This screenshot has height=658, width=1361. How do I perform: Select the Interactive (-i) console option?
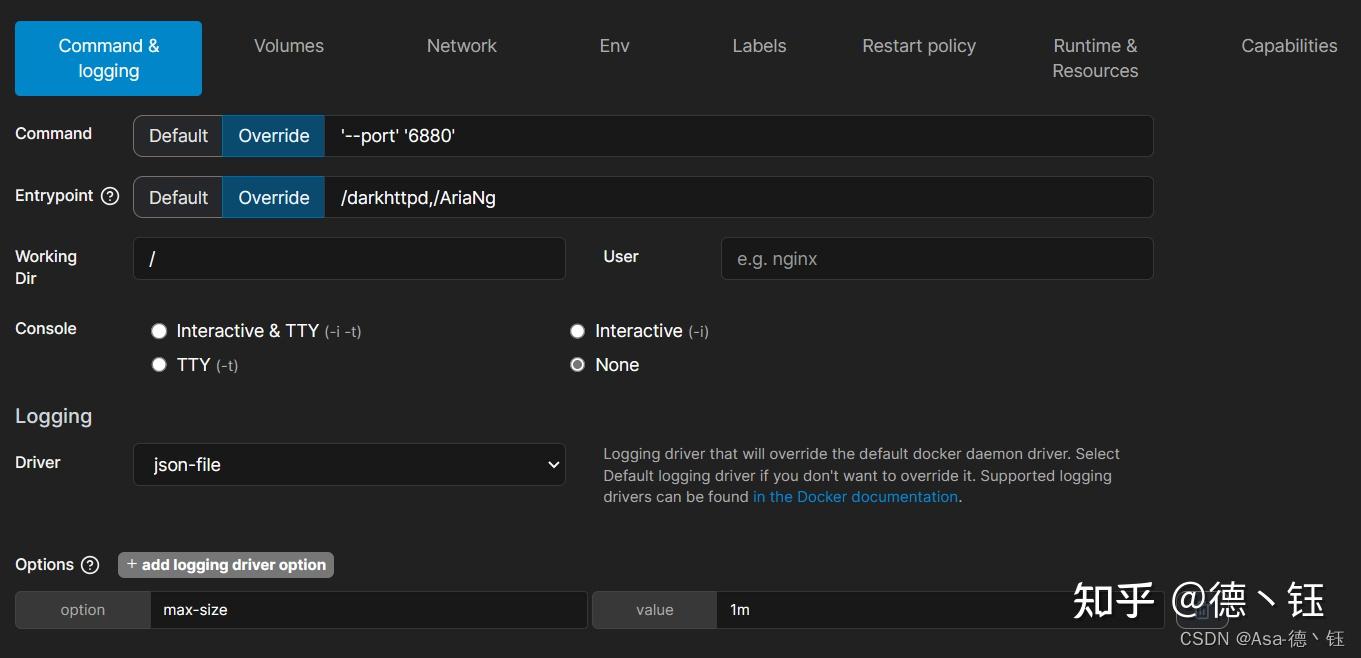click(x=577, y=331)
